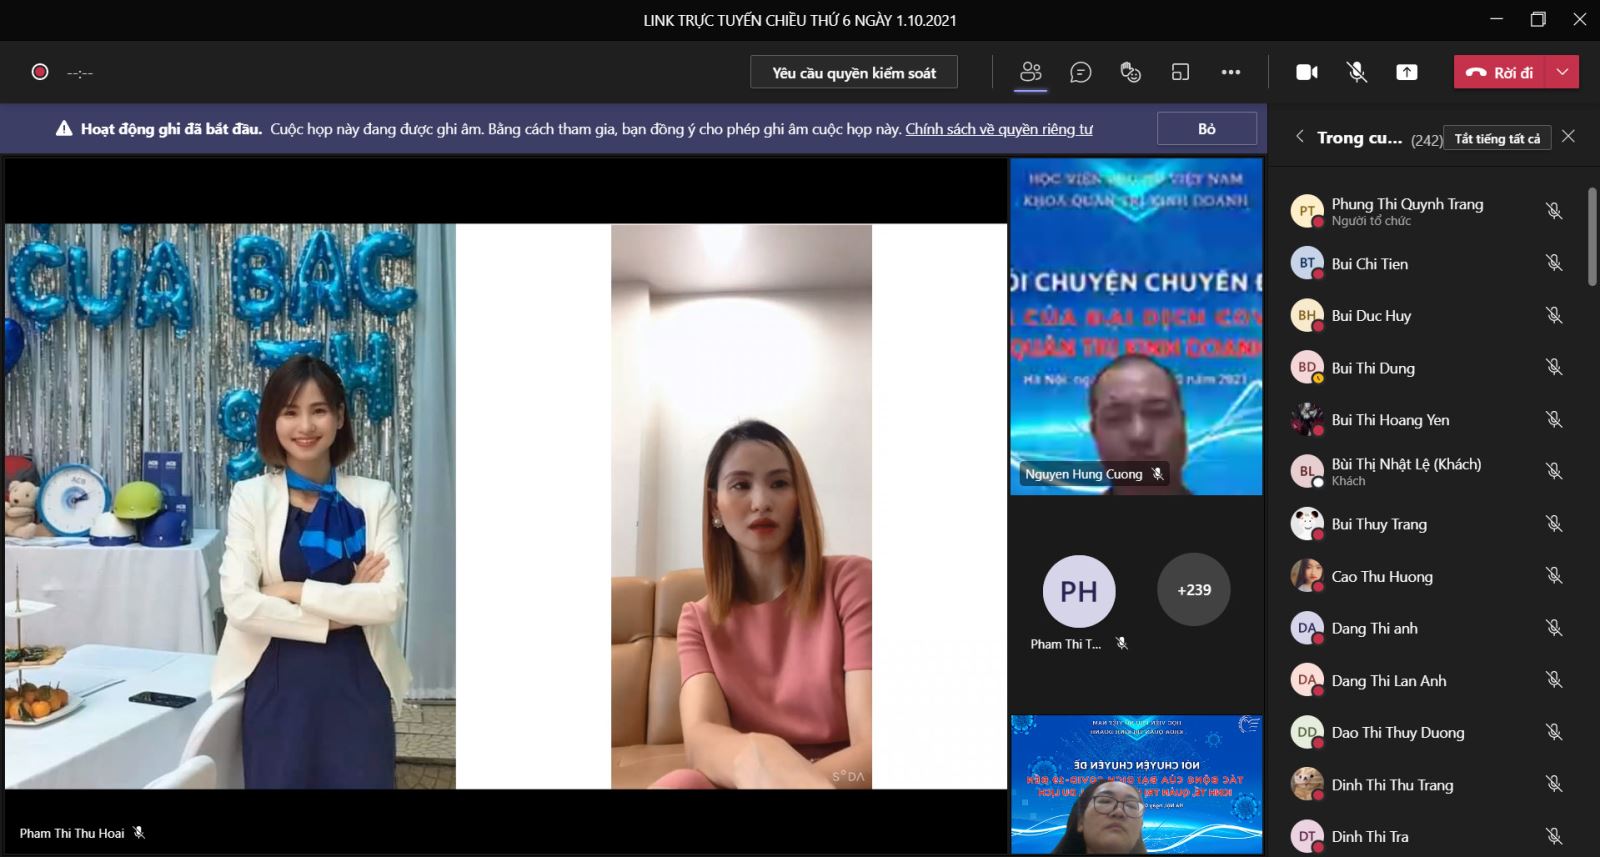Viewport: 1600px width, 857px height.
Task: Click the 'Yêu cầu quyền kiểm soát' button
Action: coord(854,72)
